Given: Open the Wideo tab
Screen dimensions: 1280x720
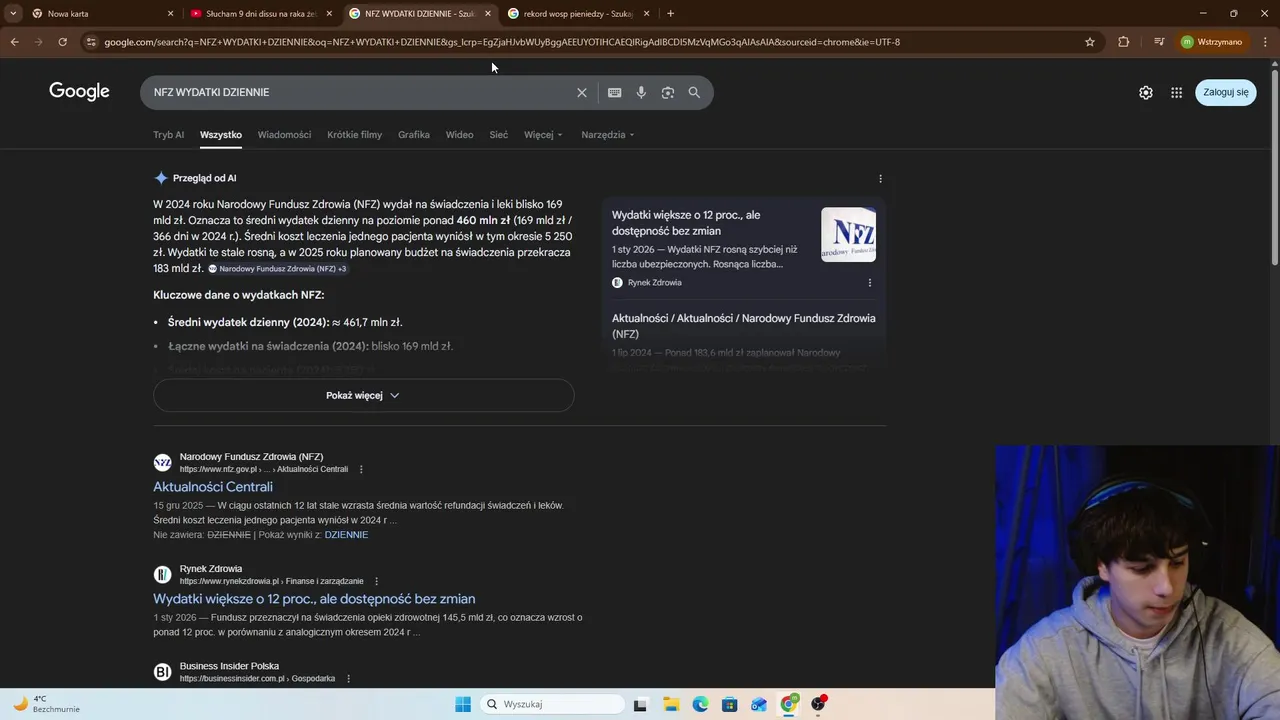Looking at the screenshot, I should point(459,135).
